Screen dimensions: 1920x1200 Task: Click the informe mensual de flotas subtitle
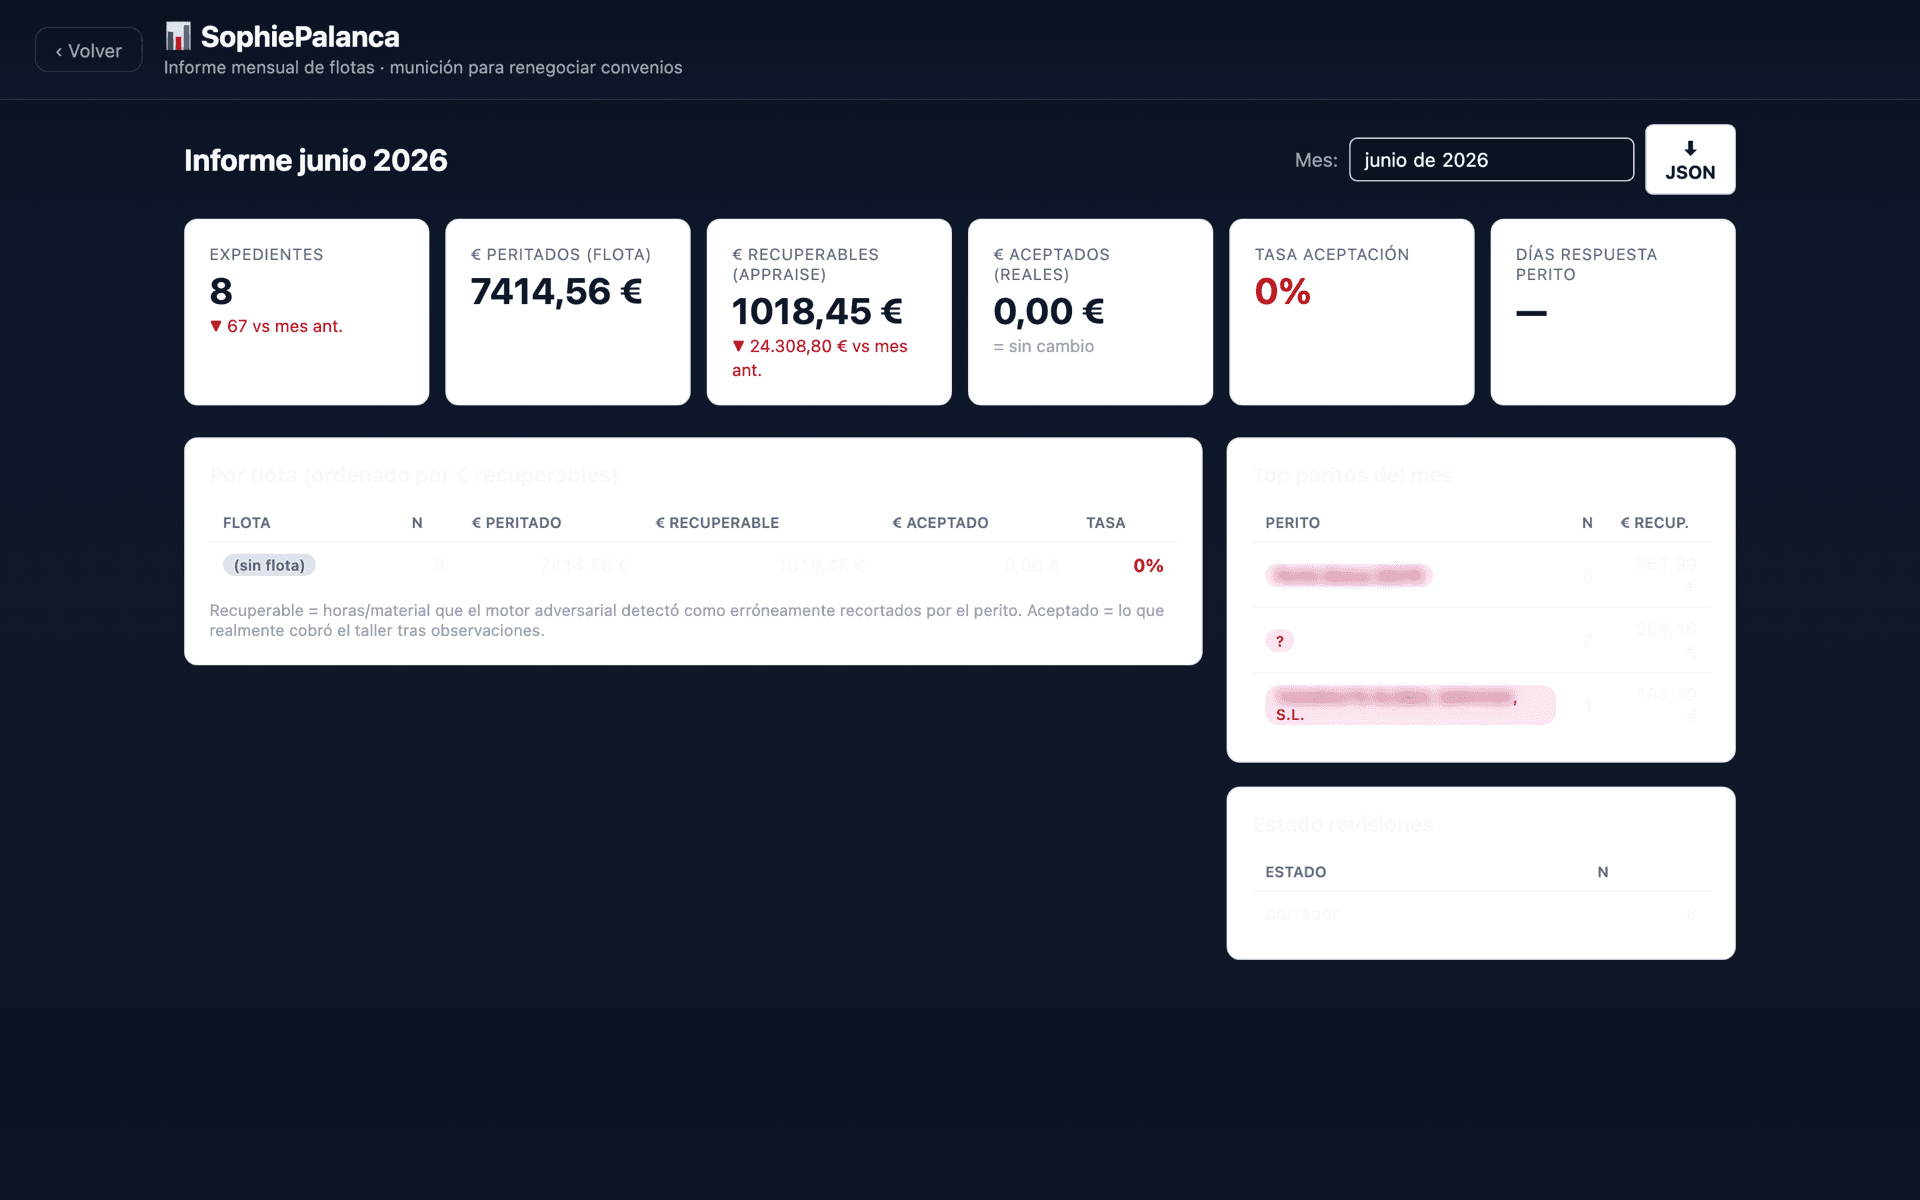click(423, 67)
